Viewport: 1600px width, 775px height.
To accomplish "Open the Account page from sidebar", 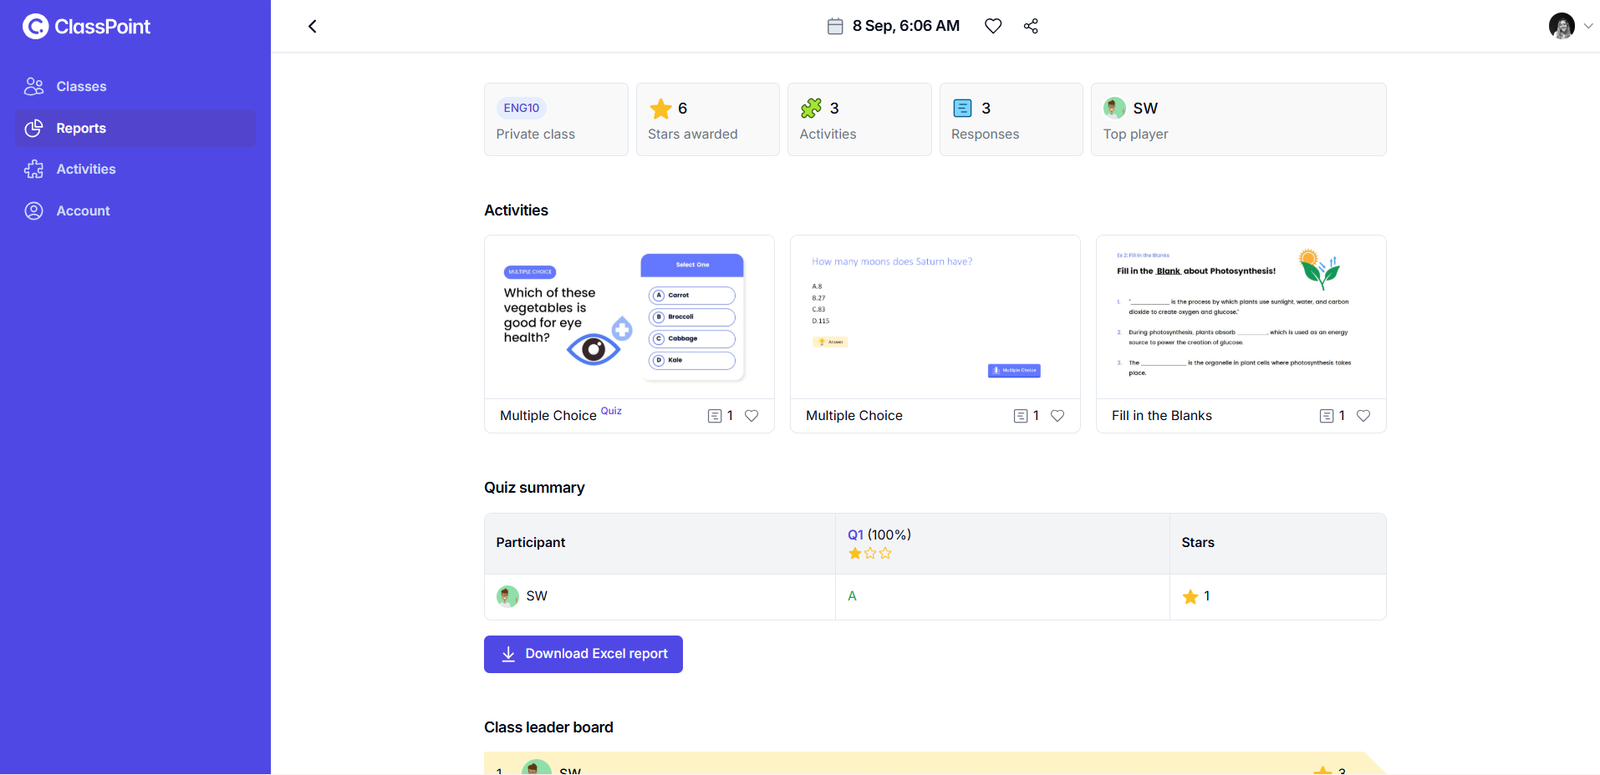I will pyautogui.click(x=83, y=211).
